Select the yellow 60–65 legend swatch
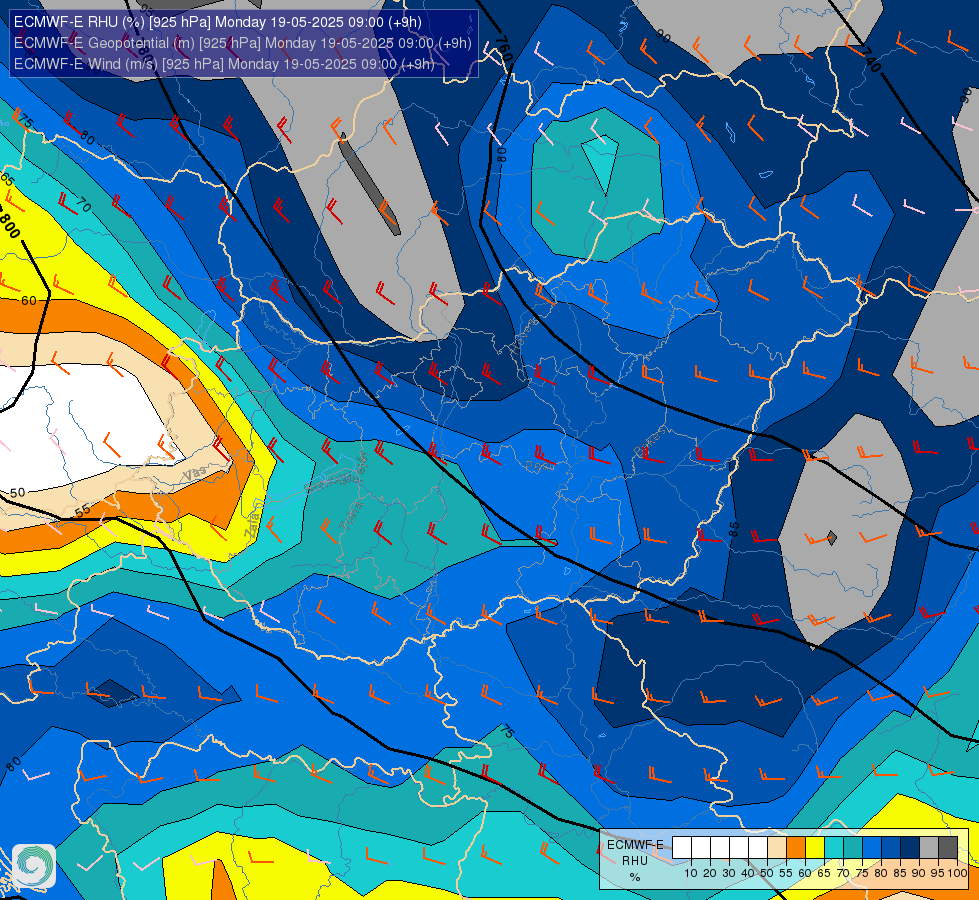The width and height of the screenshot is (979, 900). pos(815,847)
